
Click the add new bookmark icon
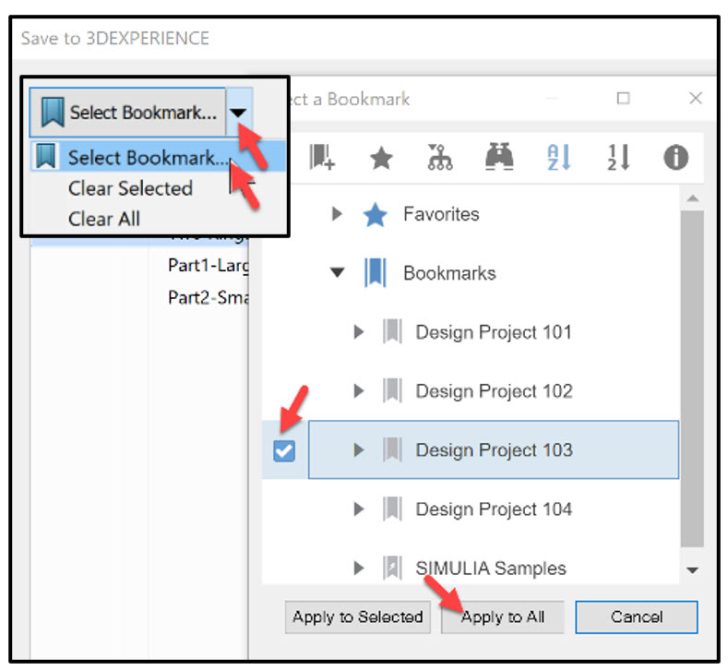click(x=322, y=158)
